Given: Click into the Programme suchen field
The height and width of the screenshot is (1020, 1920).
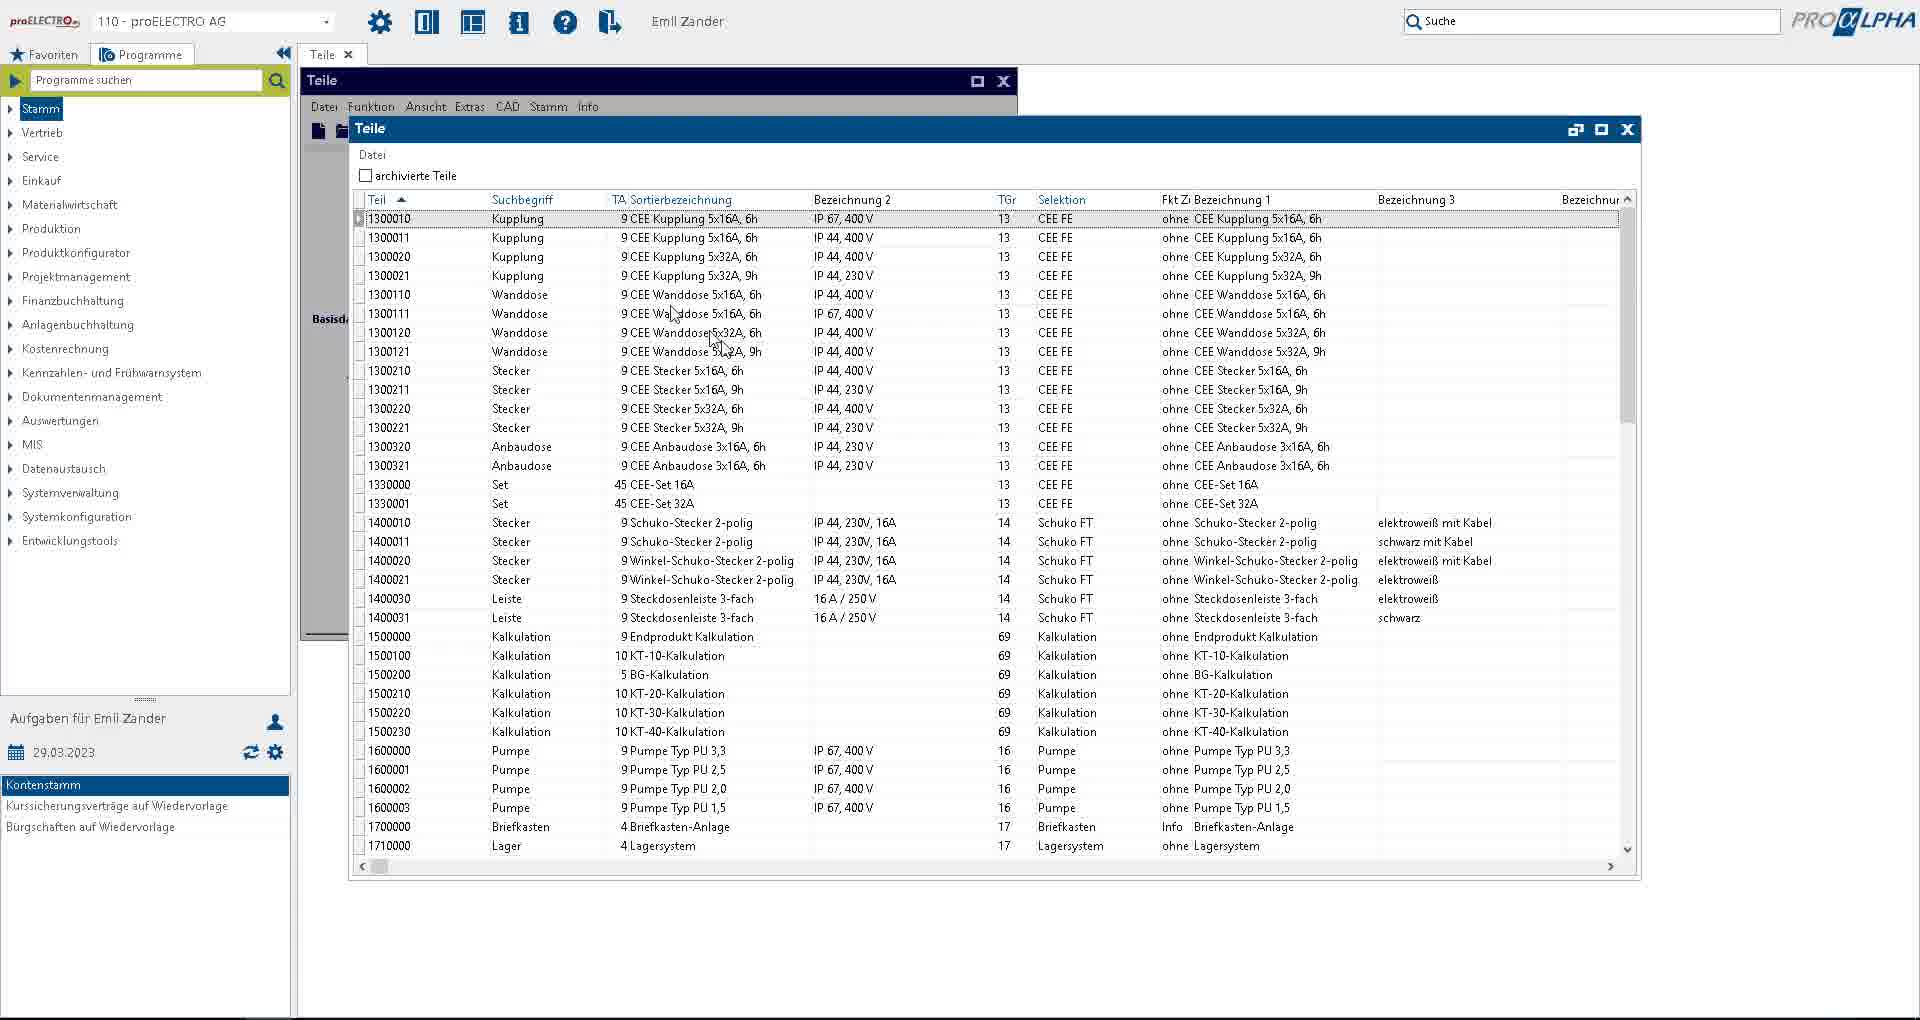Looking at the screenshot, I should click(147, 80).
